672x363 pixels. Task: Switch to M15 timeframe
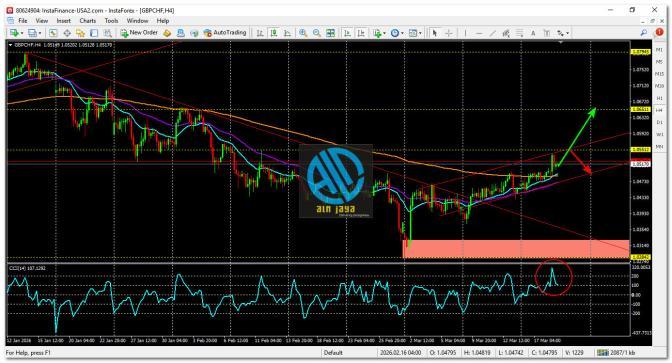pyautogui.click(x=659, y=74)
